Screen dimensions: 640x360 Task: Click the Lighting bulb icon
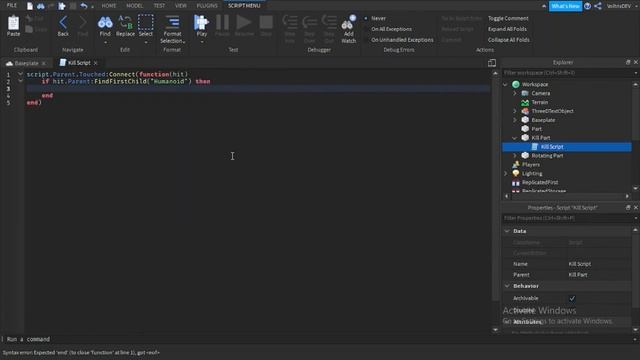[516, 173]
